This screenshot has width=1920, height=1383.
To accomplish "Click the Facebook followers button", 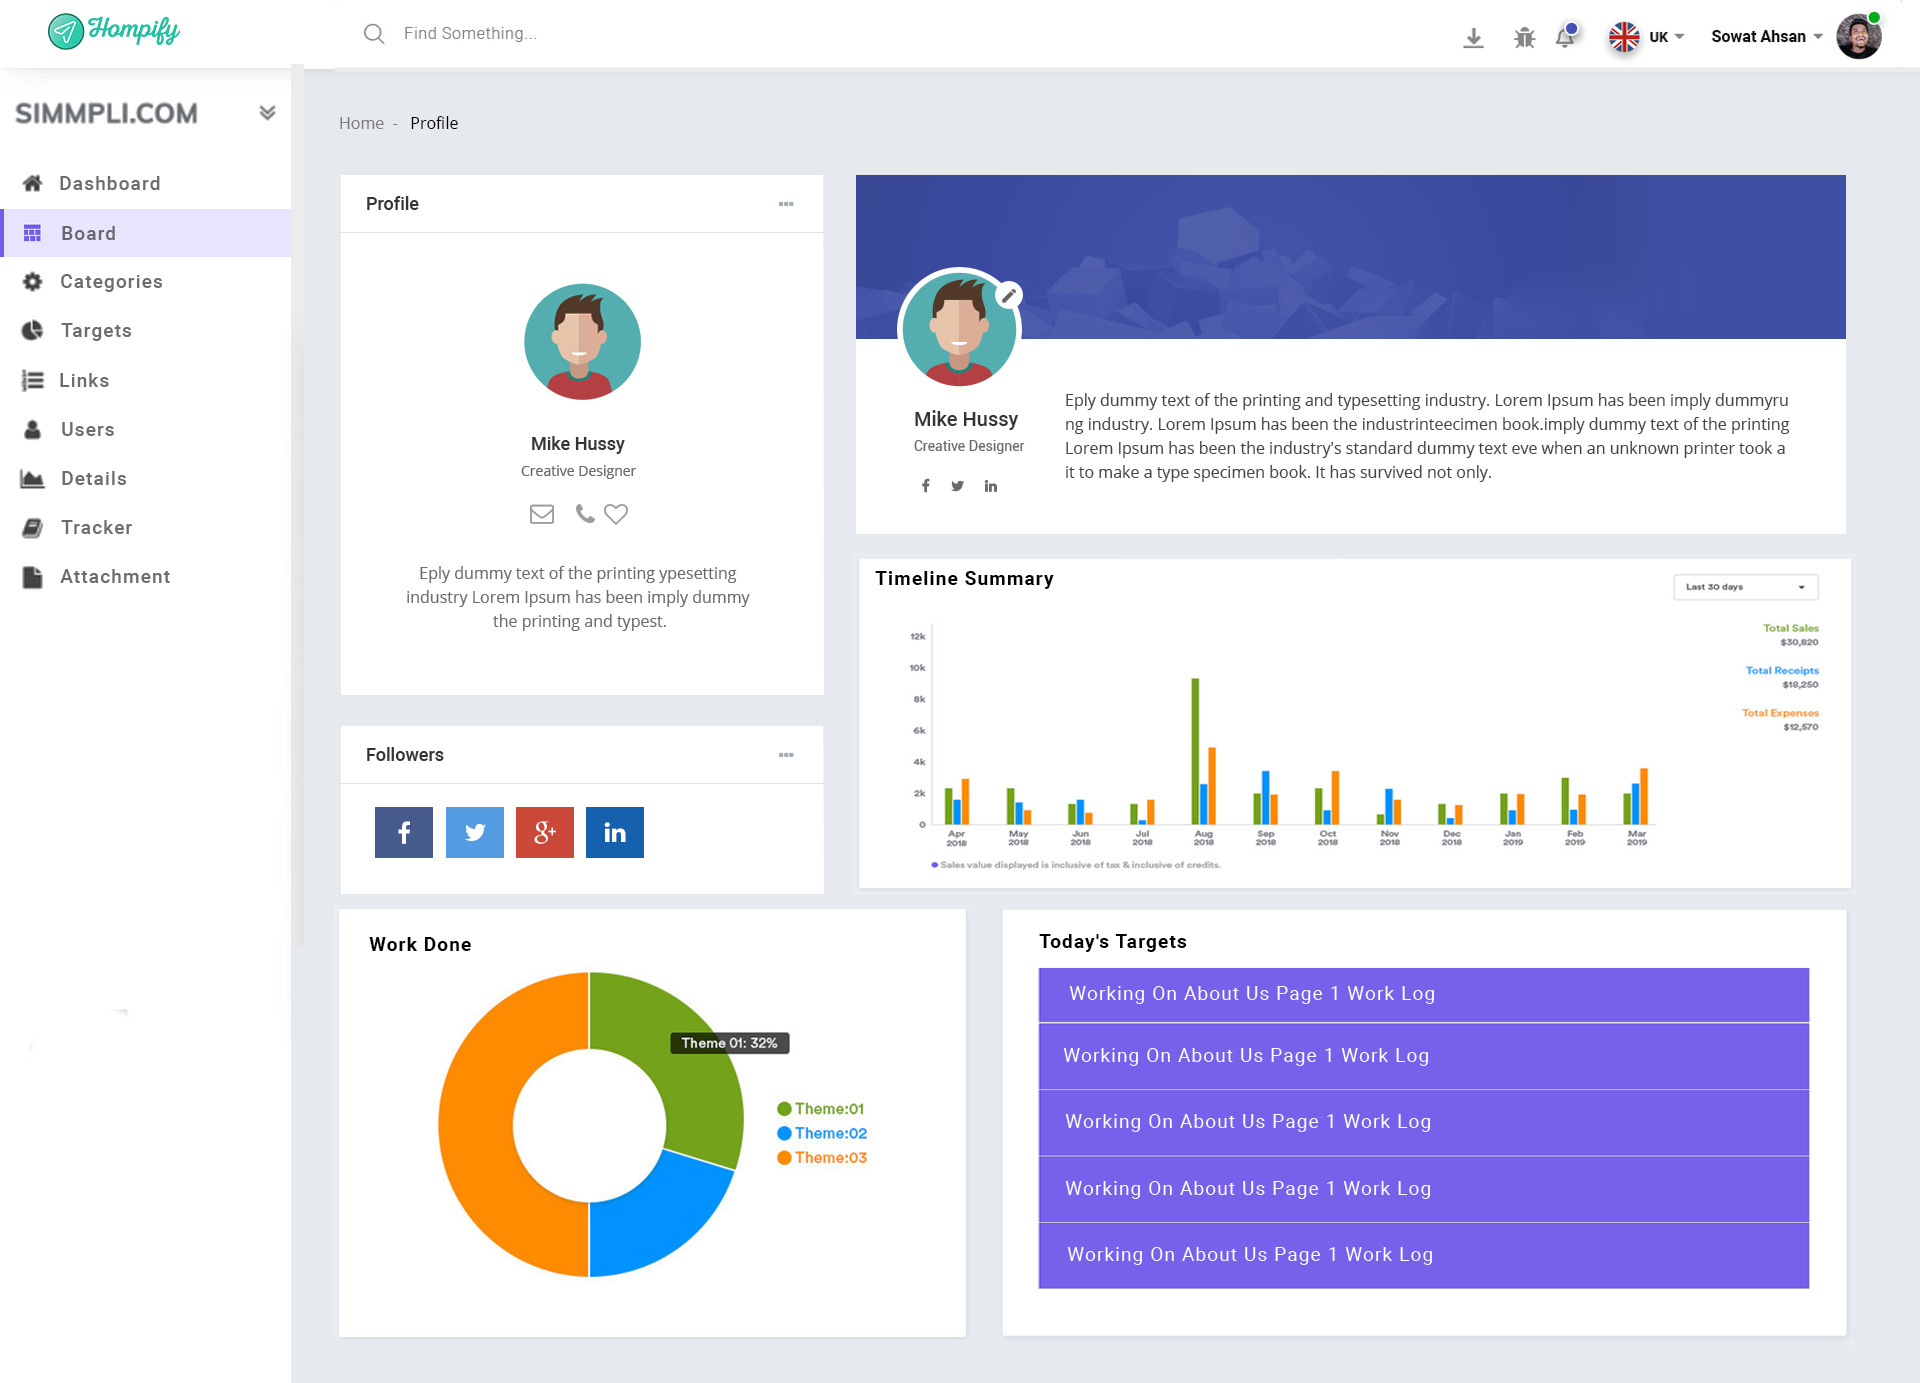I will pos(404,832).
